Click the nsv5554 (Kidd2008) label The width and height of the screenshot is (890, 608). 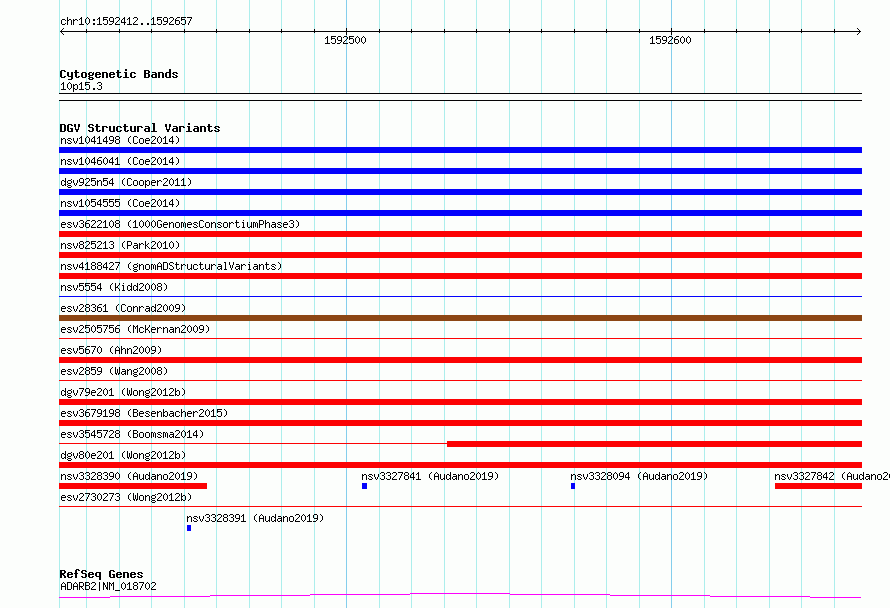[114, 287]
